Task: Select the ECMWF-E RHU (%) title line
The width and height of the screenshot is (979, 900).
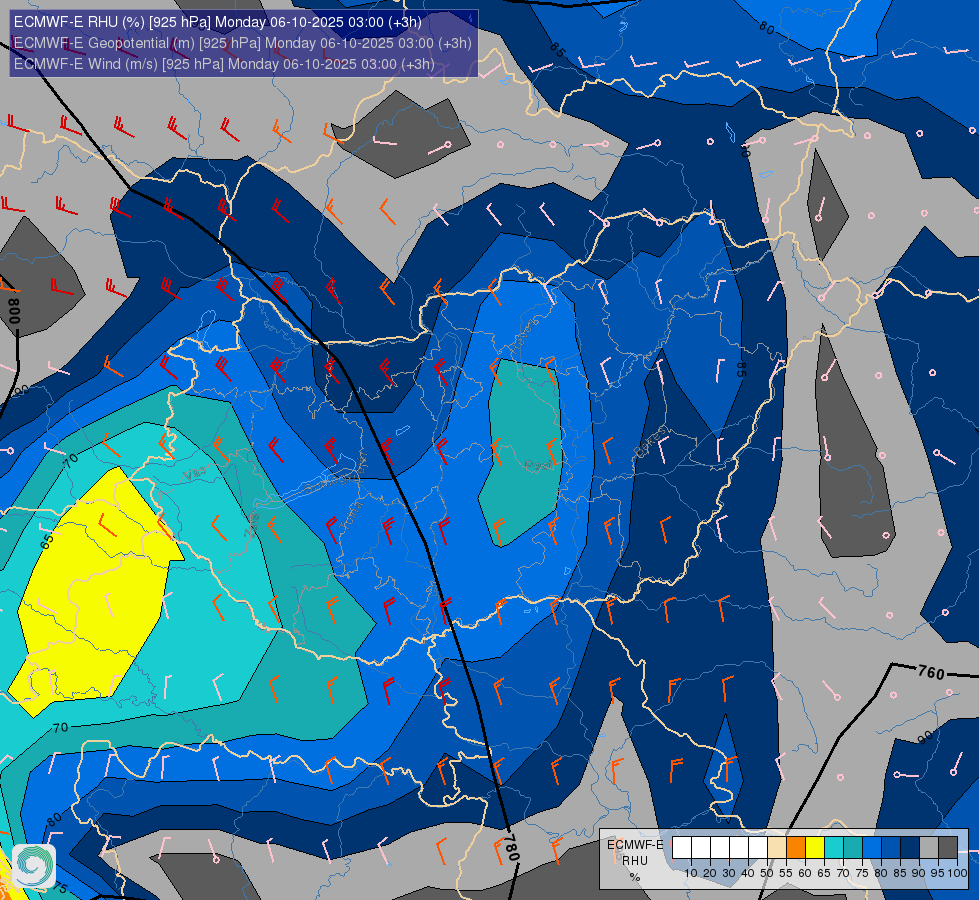Action: click(x=217, y=22)
